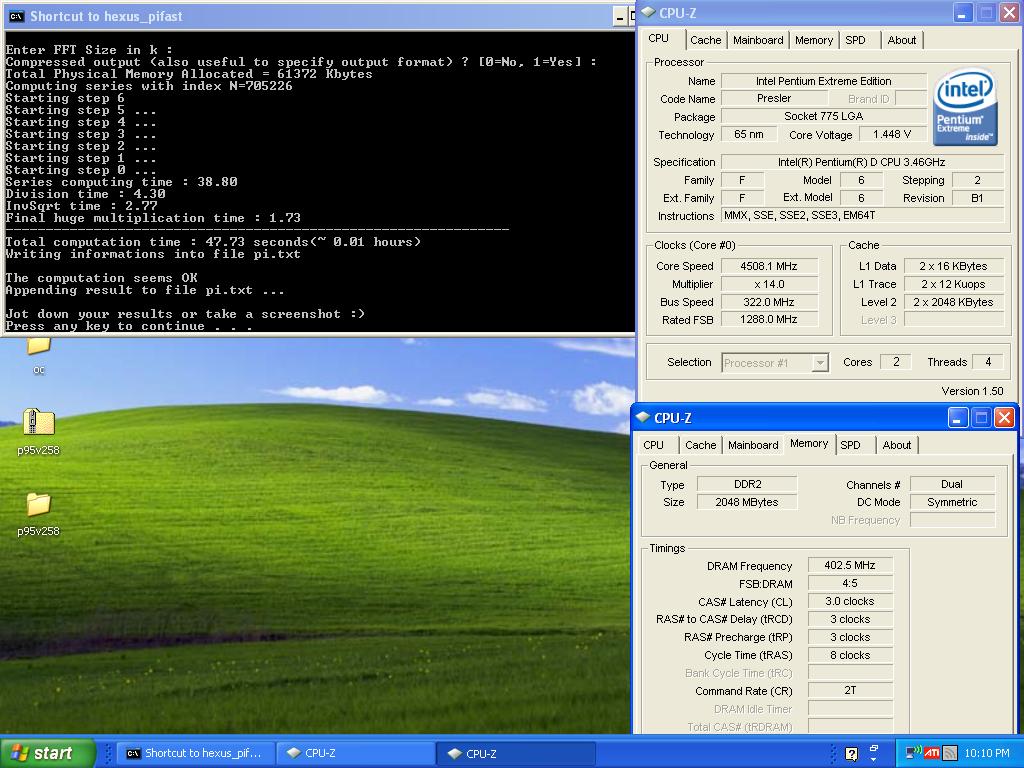Image resolution: width=1024 pixels, height=768 pixels.
Task: Minimize the upper CPU-Z window
Action: pyautogui.click(x=962, y=13)
